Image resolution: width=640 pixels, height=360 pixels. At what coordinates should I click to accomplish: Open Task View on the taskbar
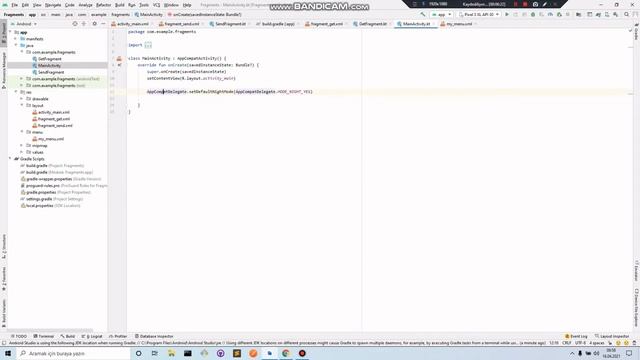coord(155,353)
